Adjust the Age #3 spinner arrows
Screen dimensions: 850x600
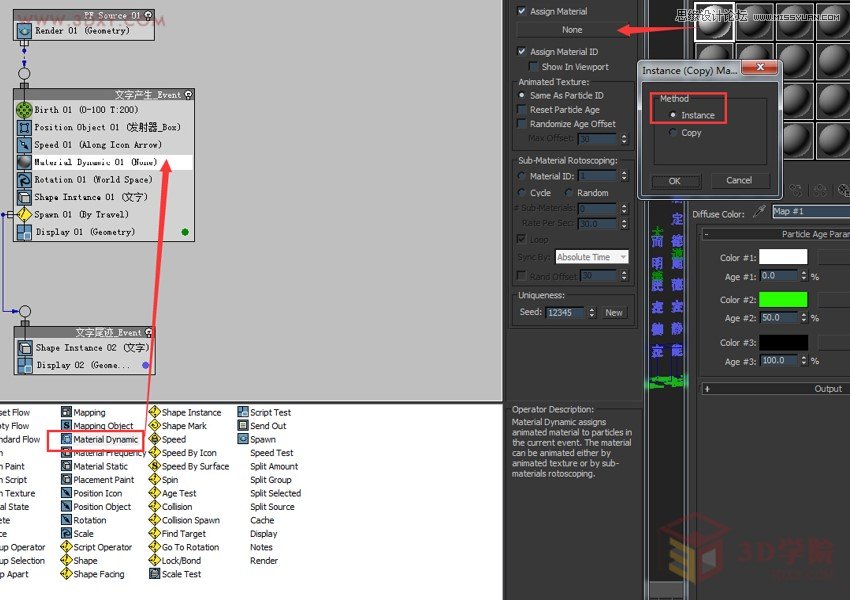pos(804,360)
